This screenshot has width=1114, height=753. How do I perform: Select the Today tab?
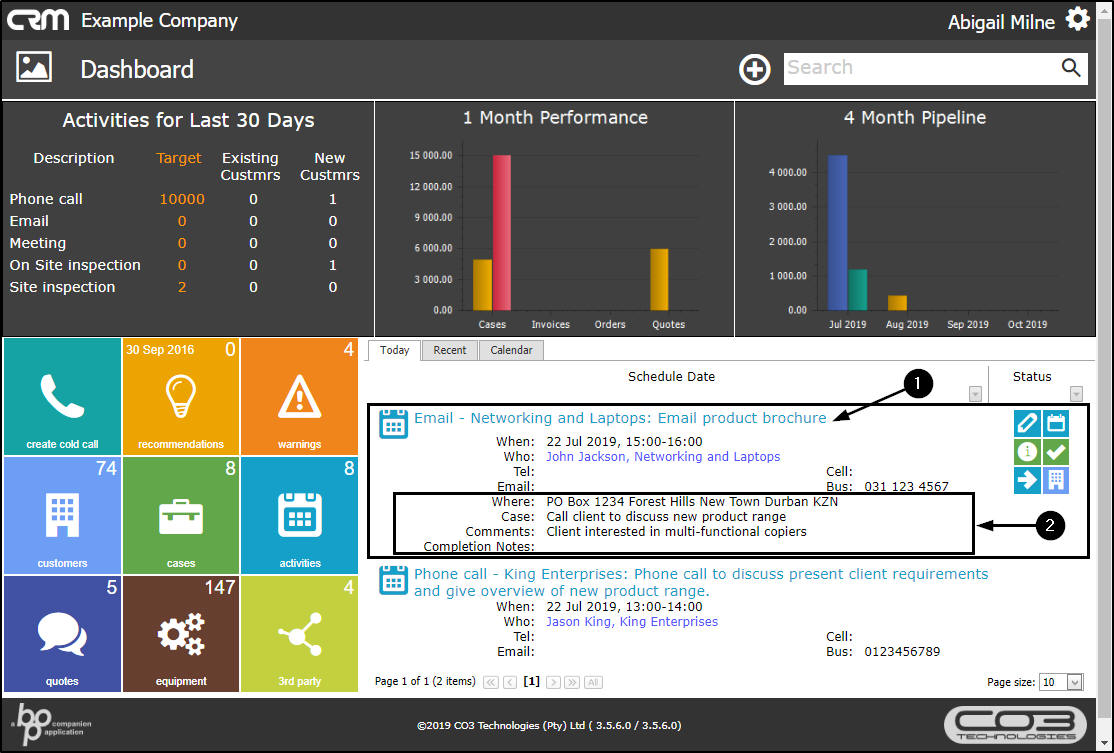(394, 350)
